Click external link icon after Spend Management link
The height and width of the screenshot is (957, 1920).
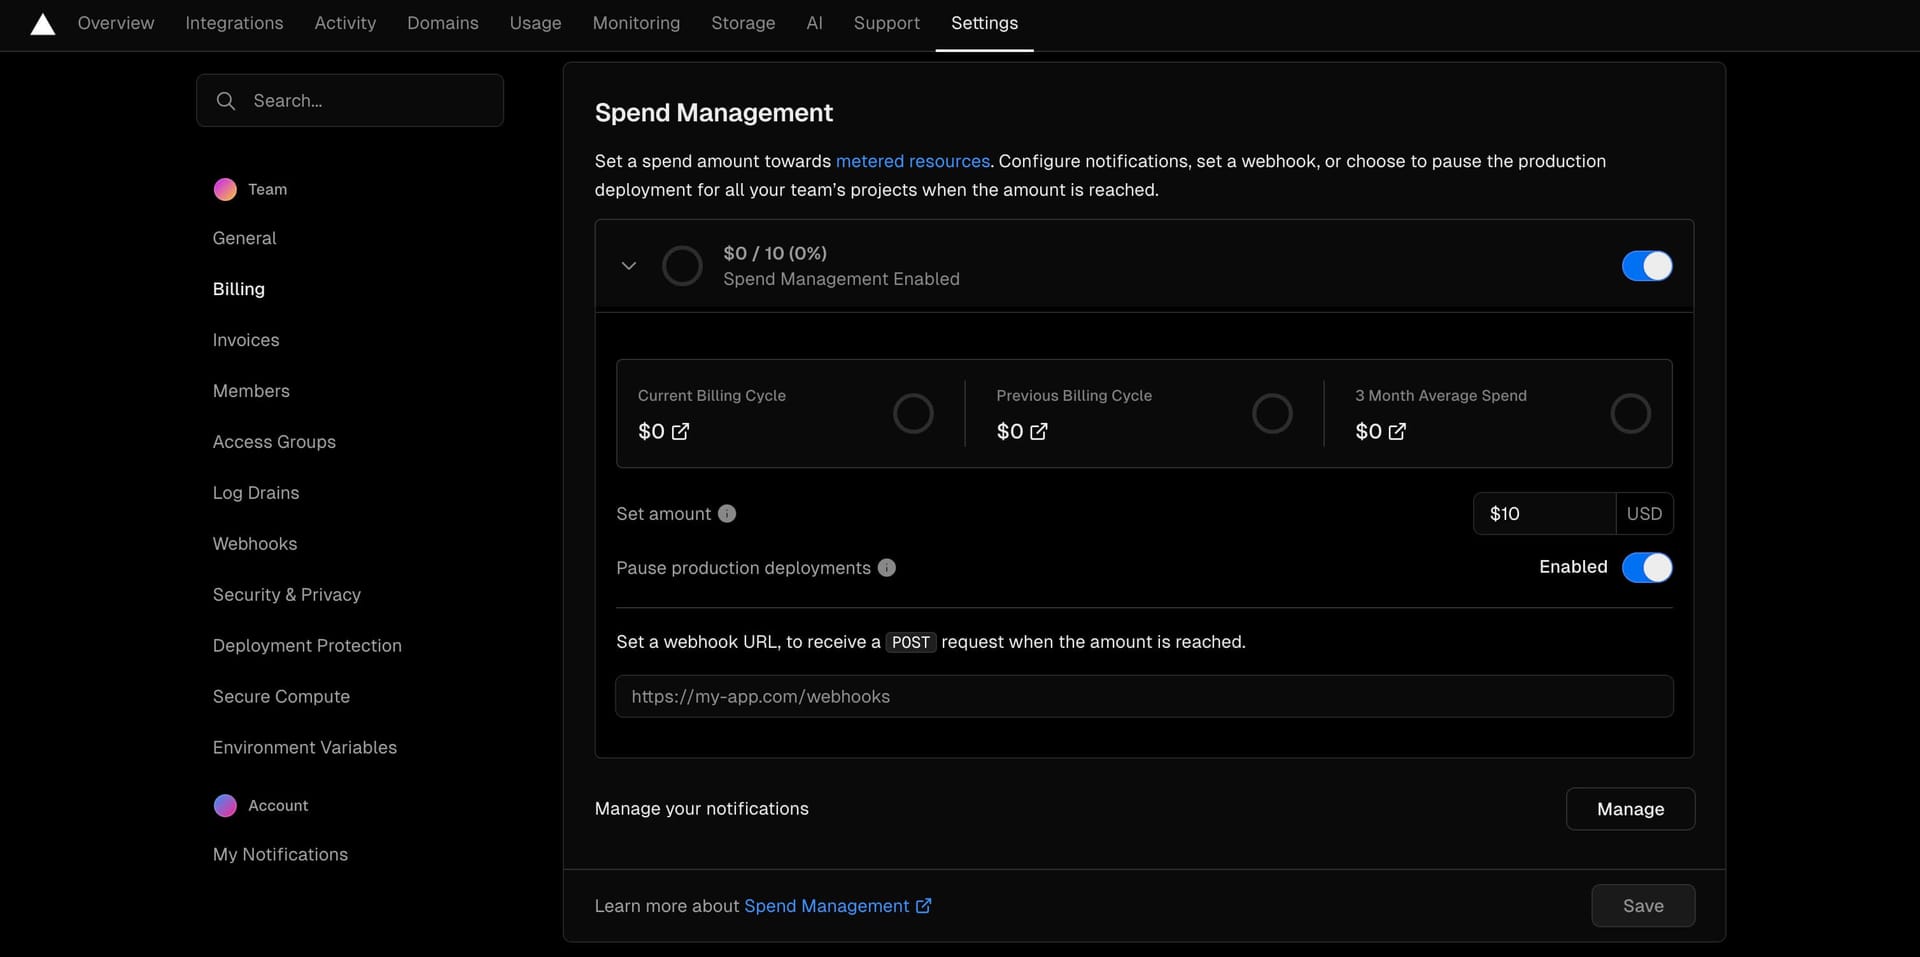pos(922,906)
